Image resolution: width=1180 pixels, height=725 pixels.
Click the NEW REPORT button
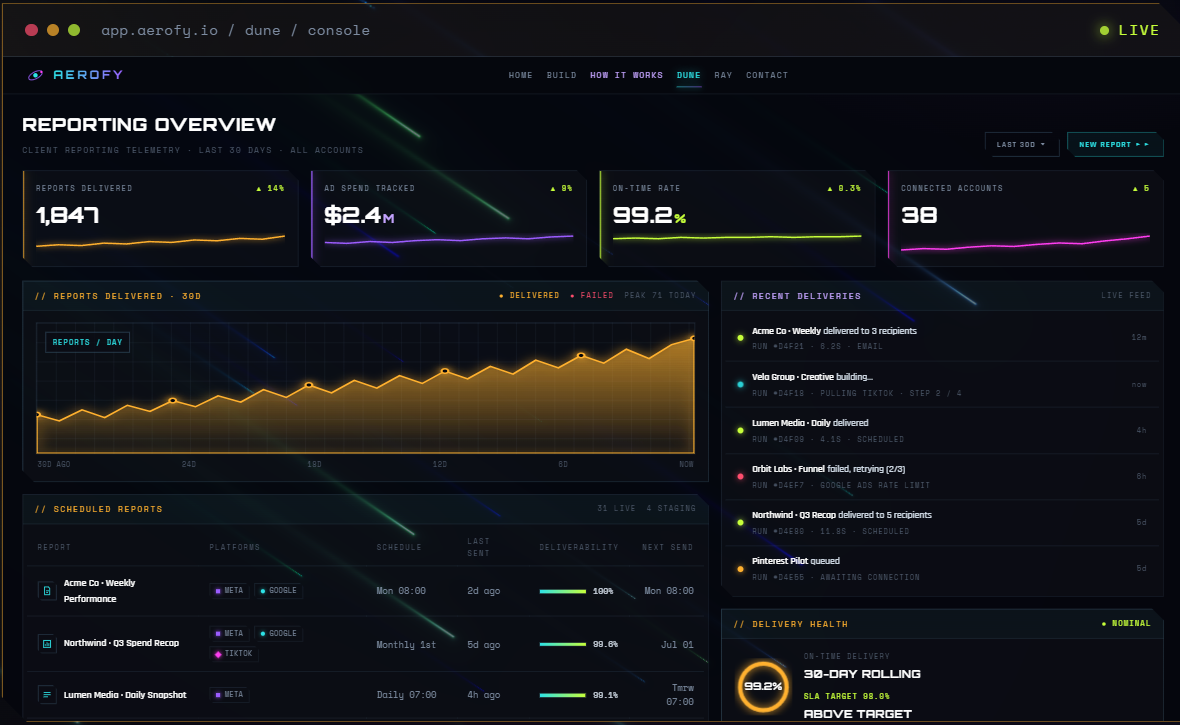click(1115, 145)
